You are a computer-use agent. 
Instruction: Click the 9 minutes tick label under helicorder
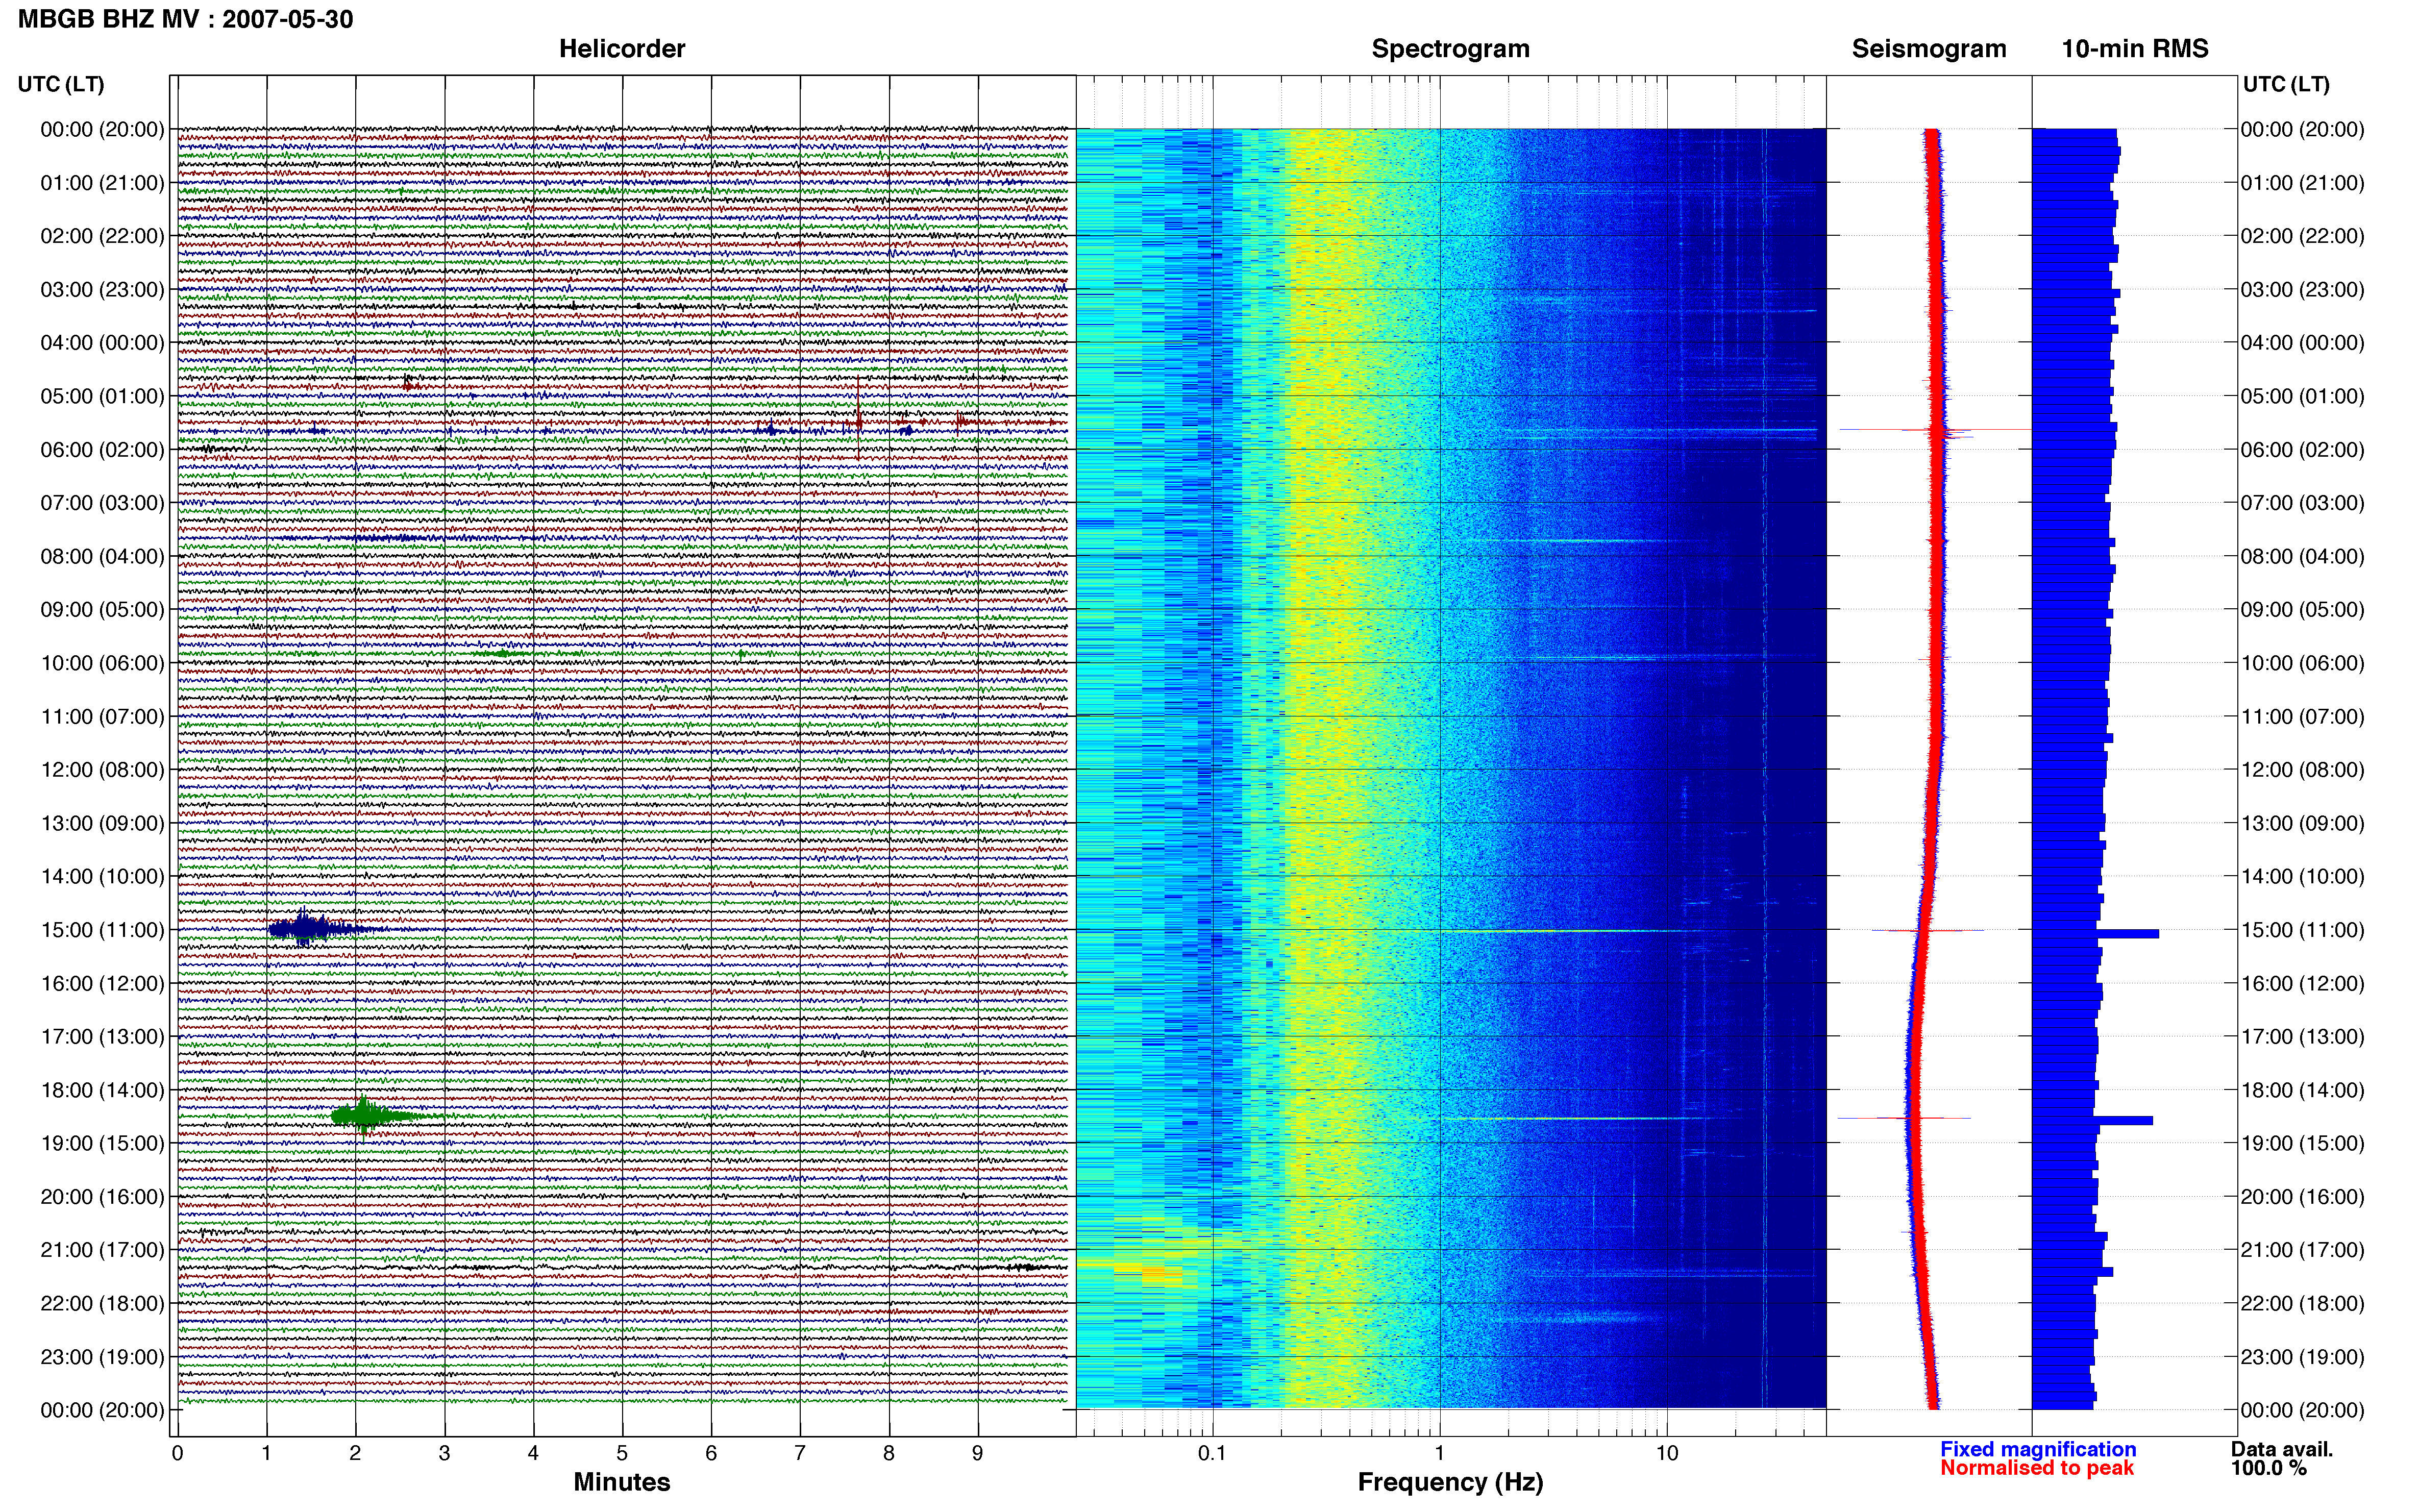[977, 1453]
